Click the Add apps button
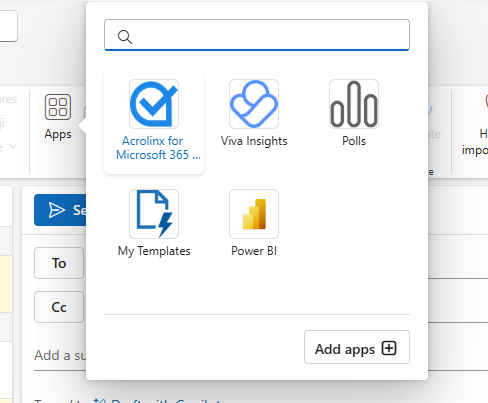Image resolution: width=488 pixels, height=403 pixels. pos(357,347)
